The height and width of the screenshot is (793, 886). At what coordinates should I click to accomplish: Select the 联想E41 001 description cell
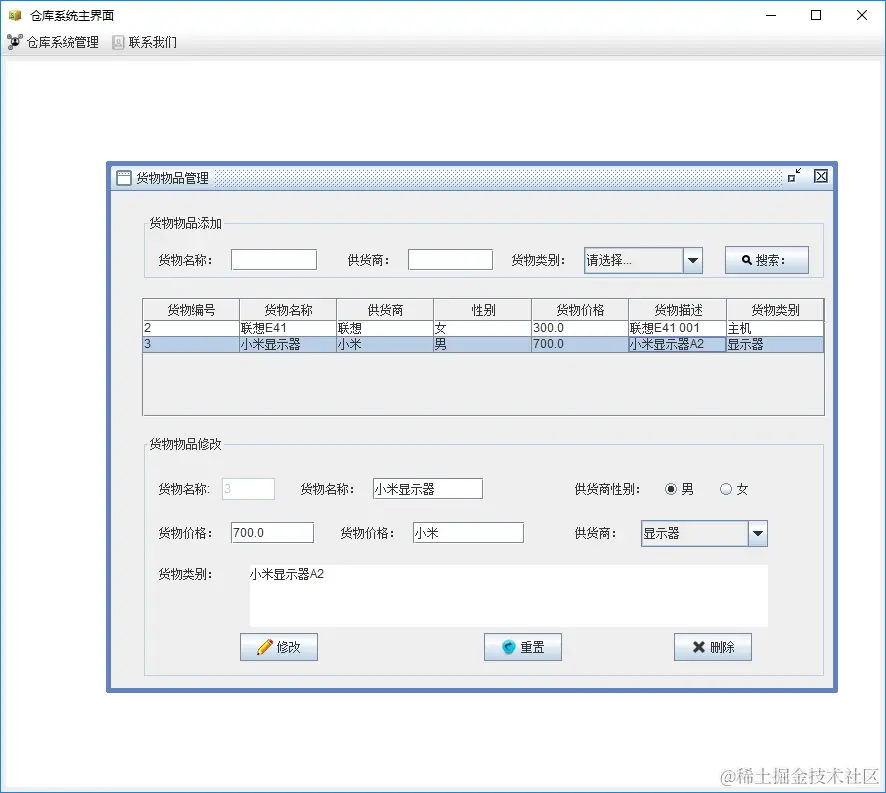[677, 328]
